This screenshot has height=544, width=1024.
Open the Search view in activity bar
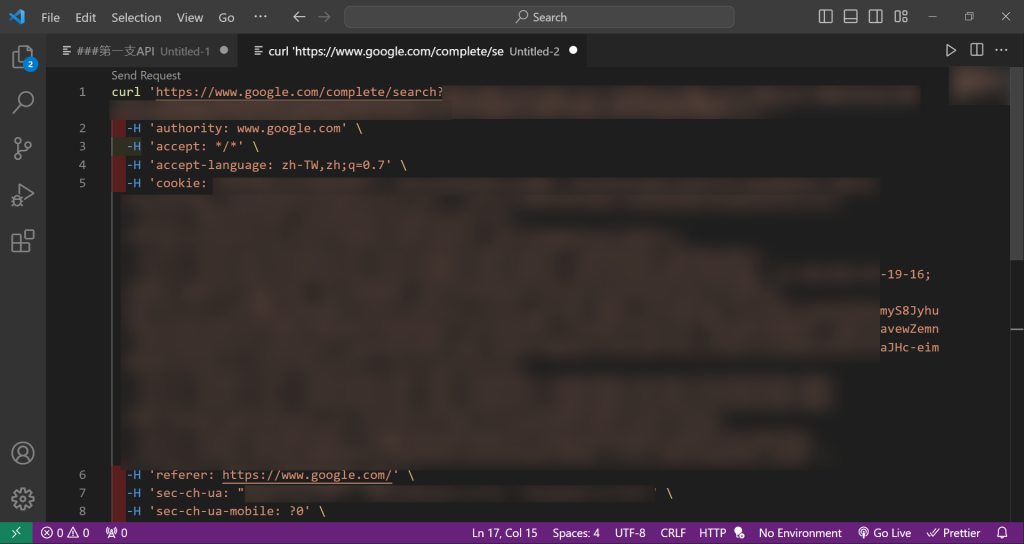[x=23, y=103]
